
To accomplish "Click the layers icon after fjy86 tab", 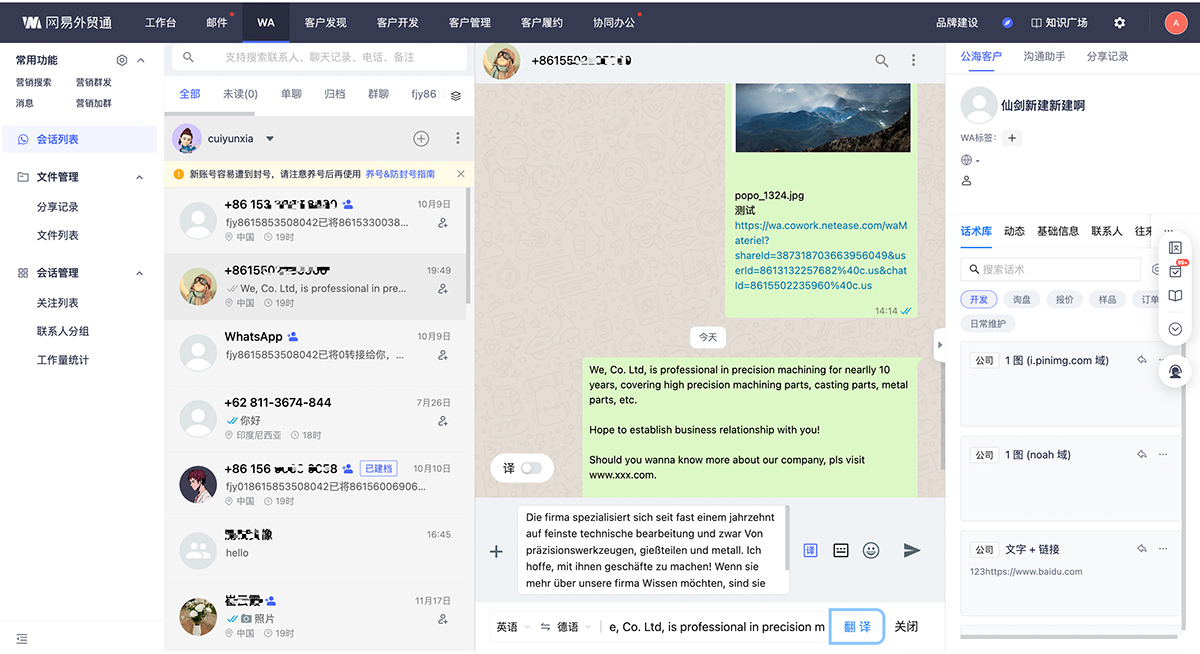I will [456, 95].
